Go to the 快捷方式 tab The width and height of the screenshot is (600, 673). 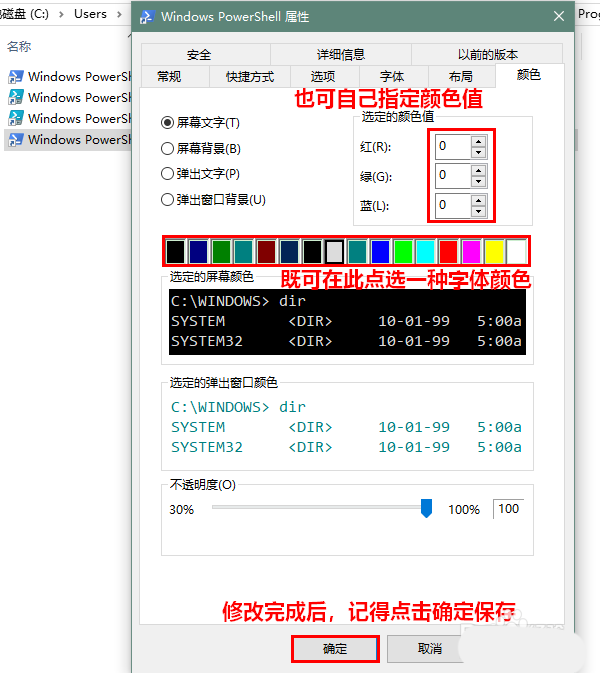coord(250,77)
